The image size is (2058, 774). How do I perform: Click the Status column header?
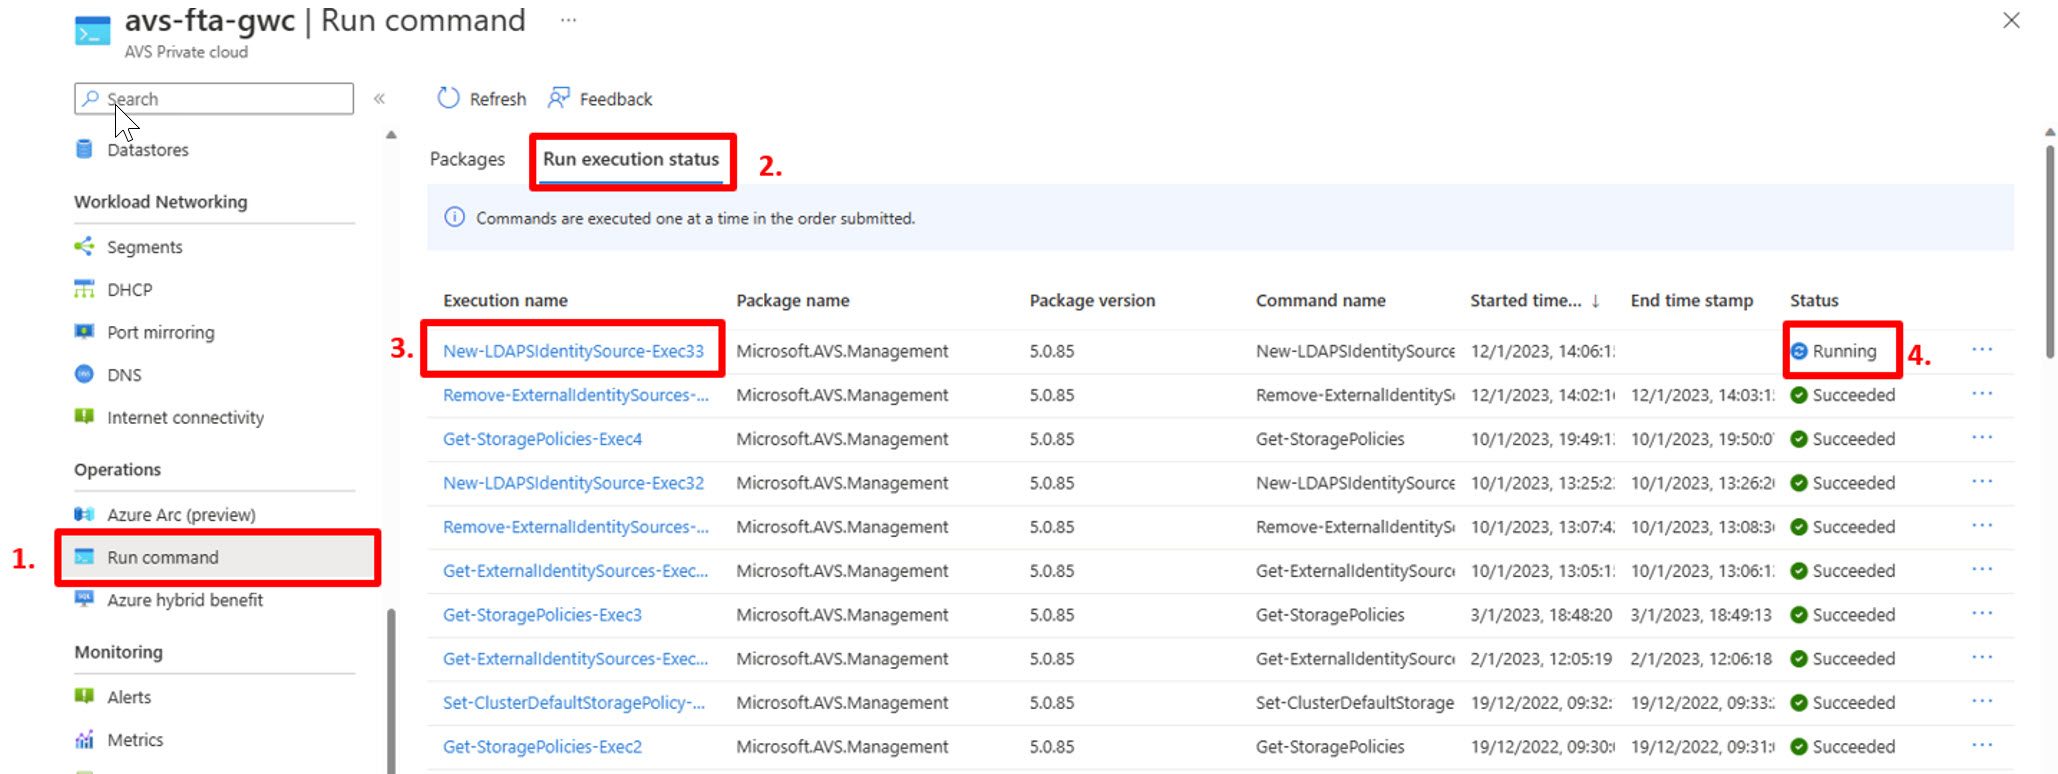(1814, 300)
